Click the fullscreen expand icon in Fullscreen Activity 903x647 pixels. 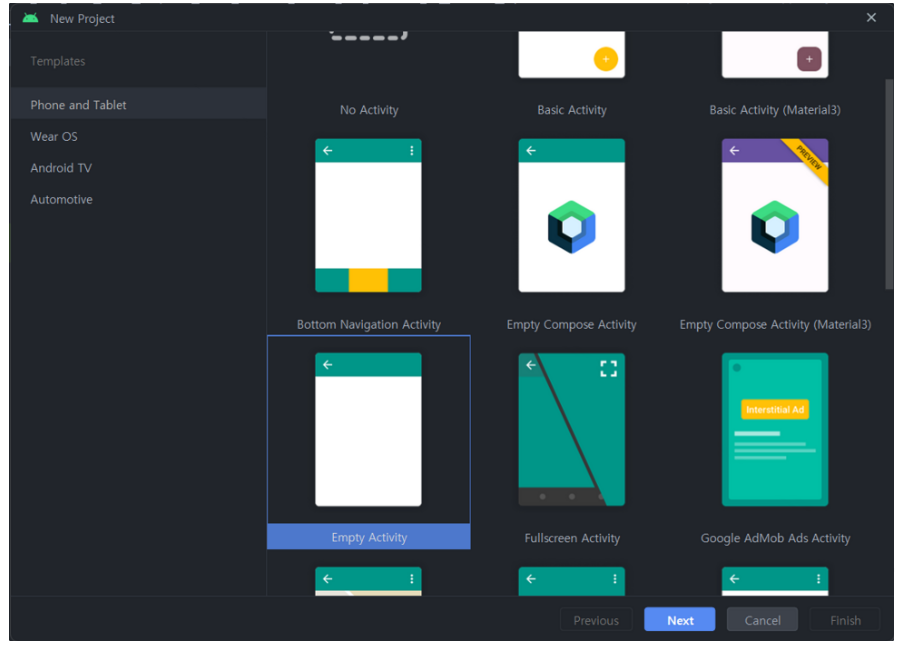click(608, 369)
